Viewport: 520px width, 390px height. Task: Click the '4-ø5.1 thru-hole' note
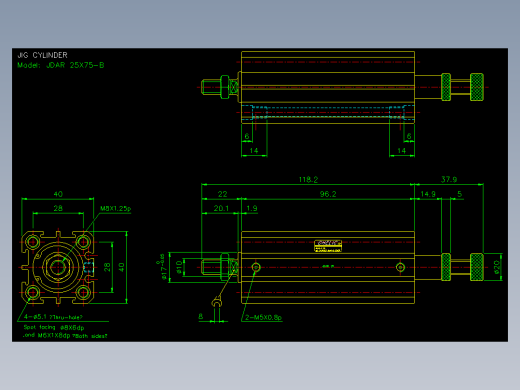point(53,317)
